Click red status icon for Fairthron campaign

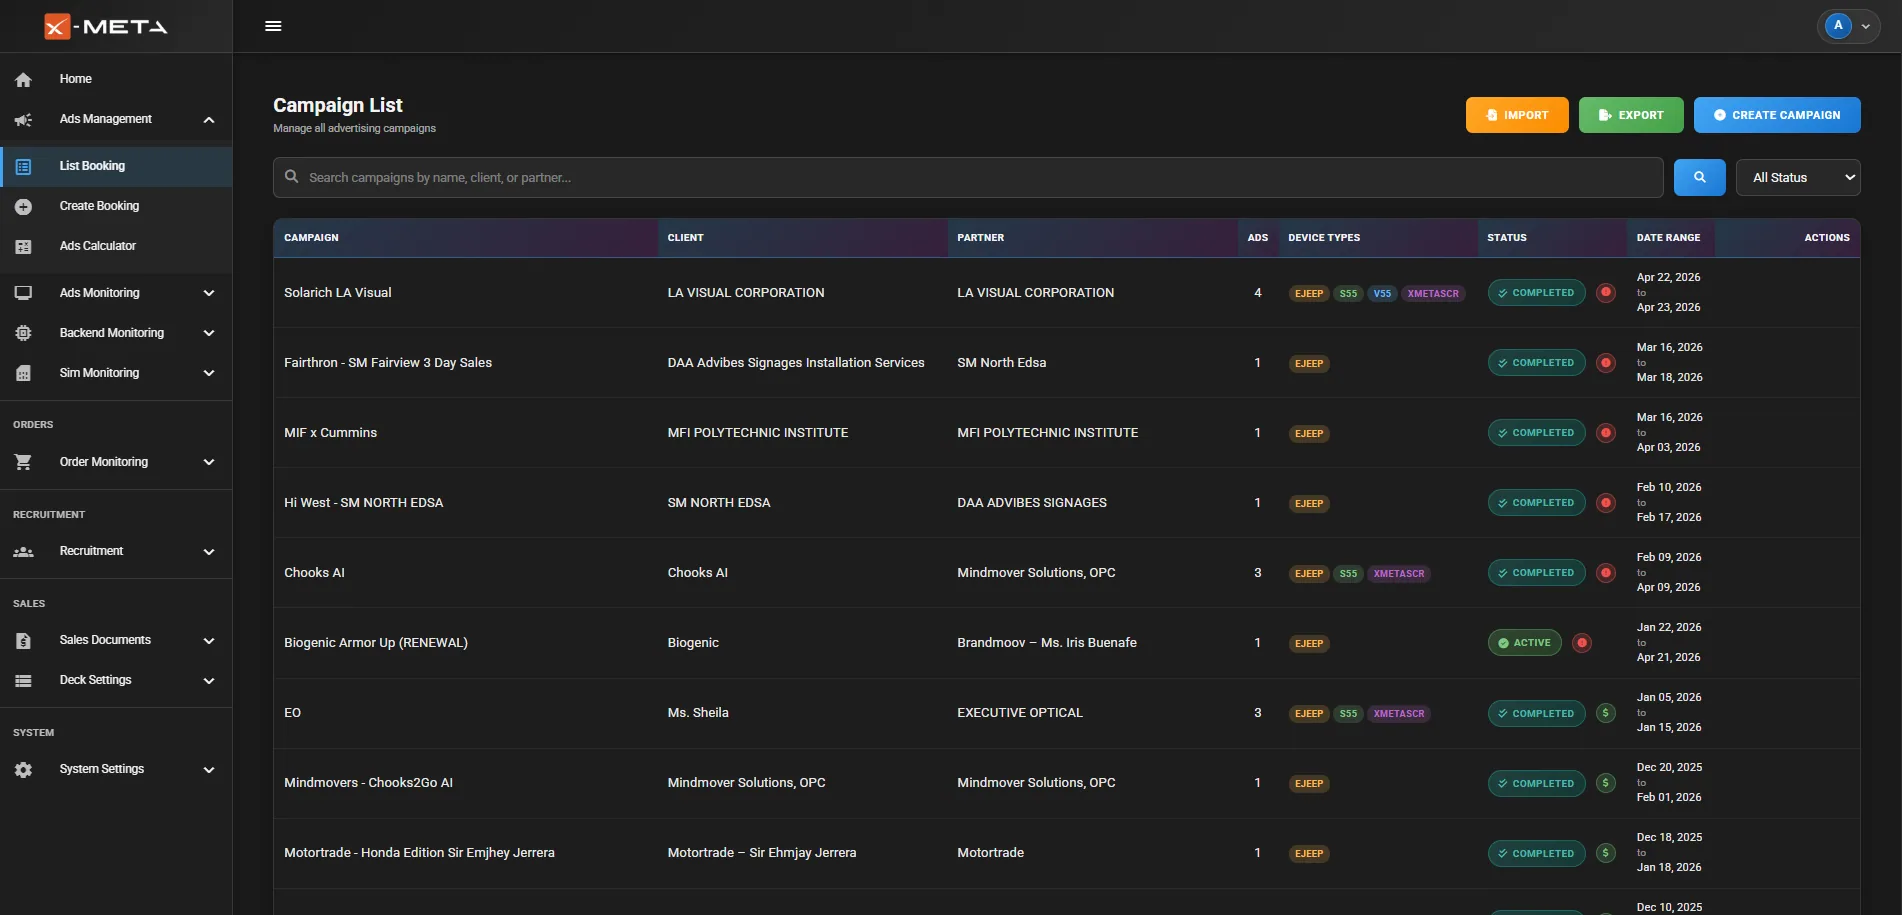[1606, 363]
